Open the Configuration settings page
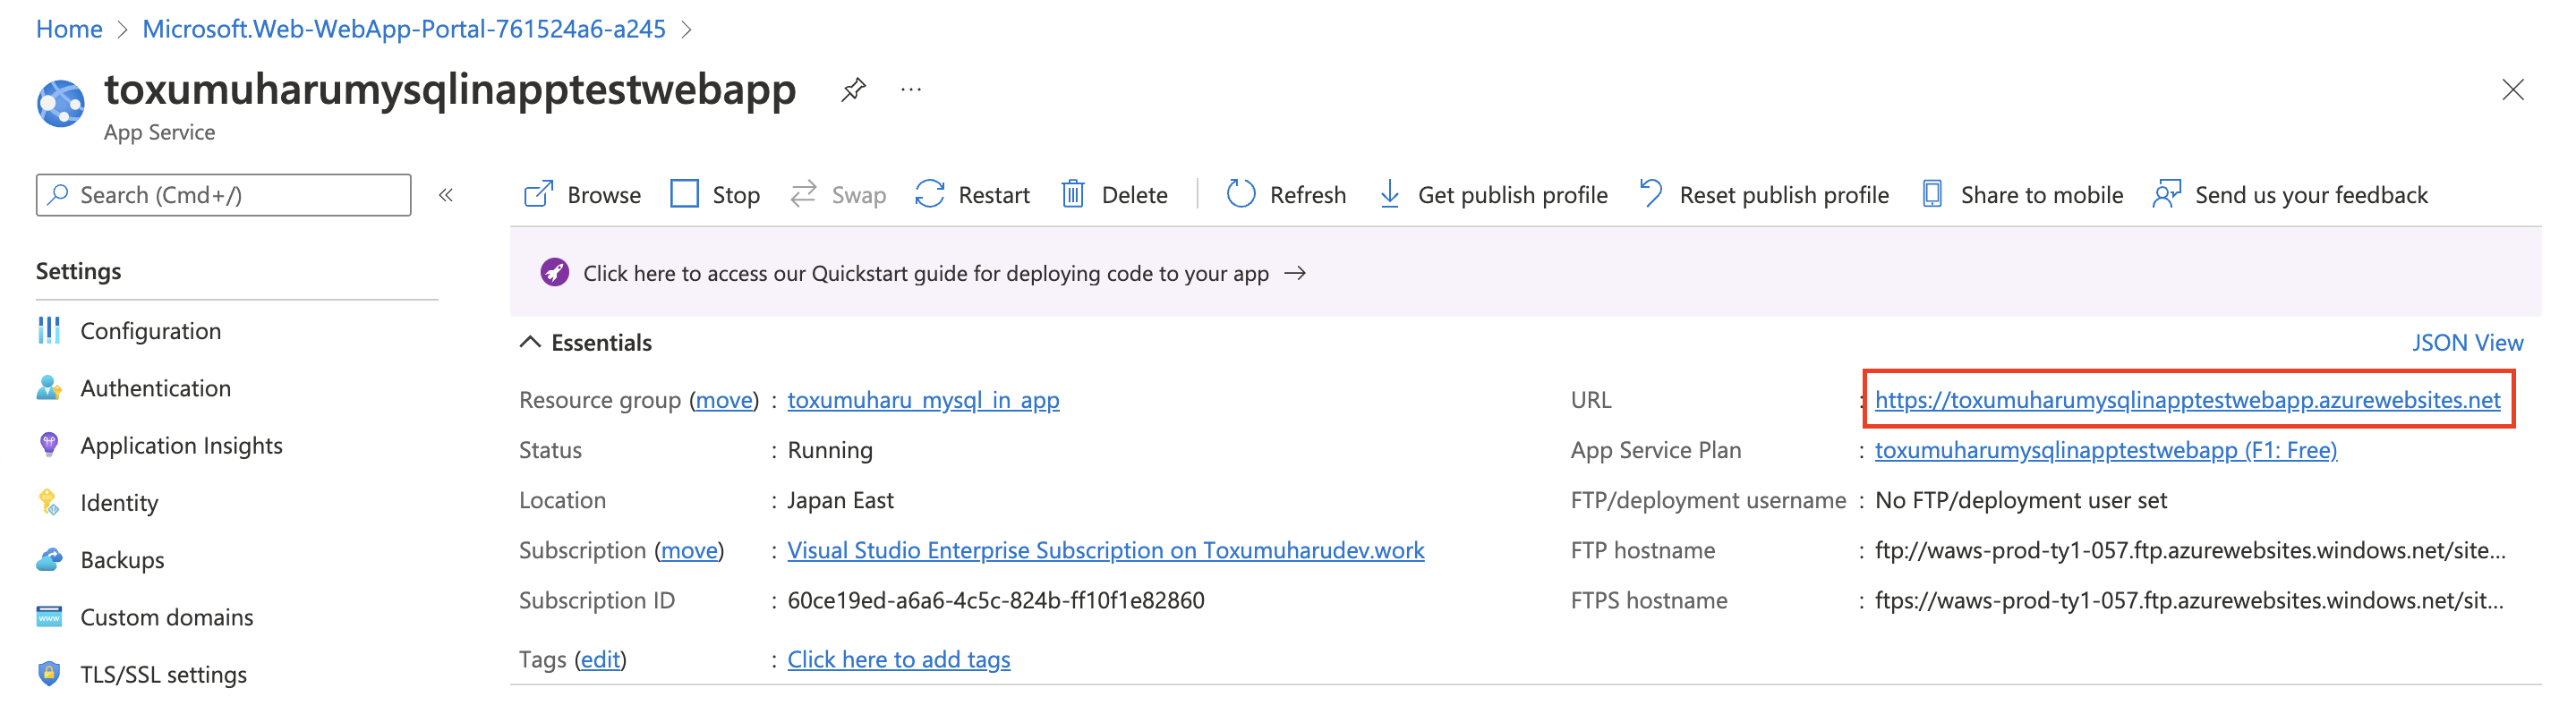The width and height of the screenshot is (2576, 714). point(151,330)
